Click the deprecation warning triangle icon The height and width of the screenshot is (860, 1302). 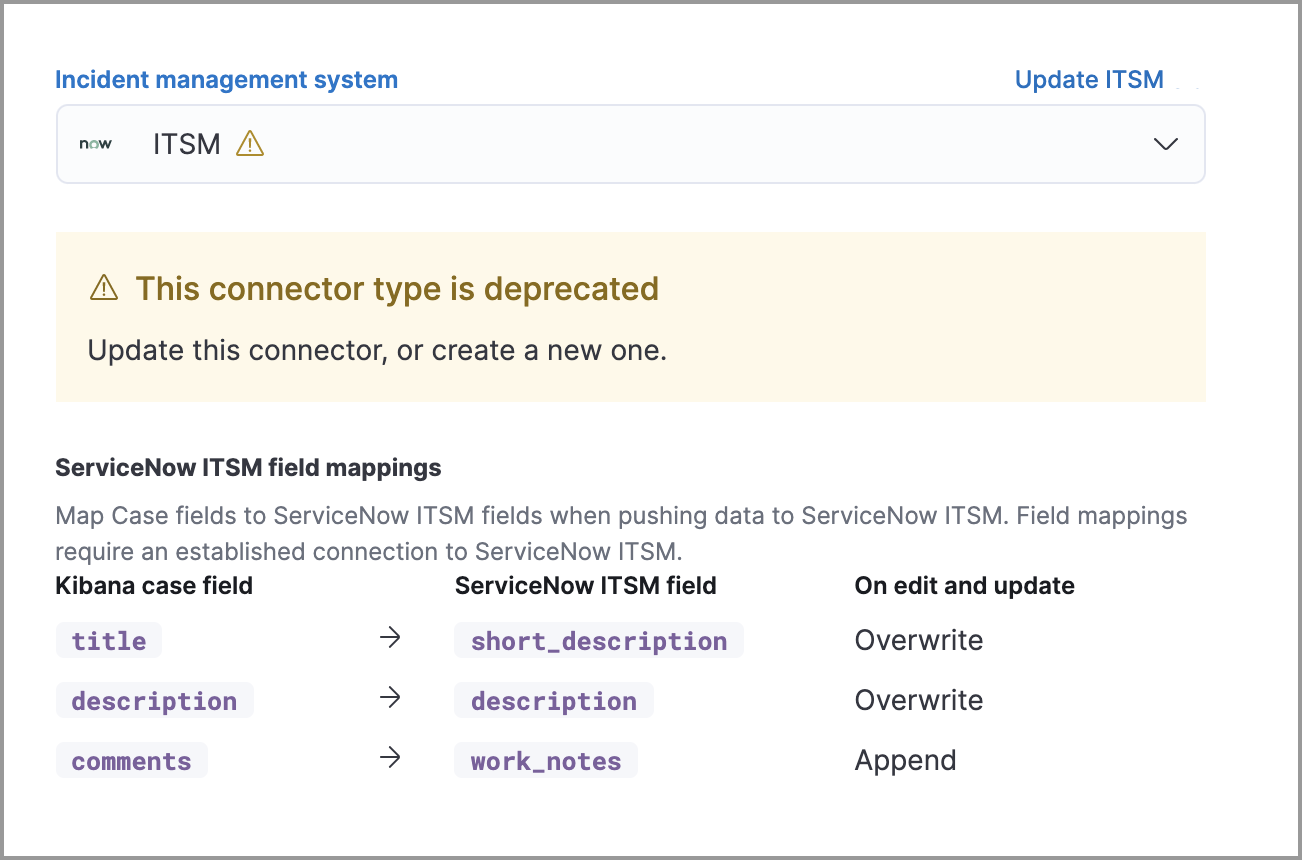[101, 288]
